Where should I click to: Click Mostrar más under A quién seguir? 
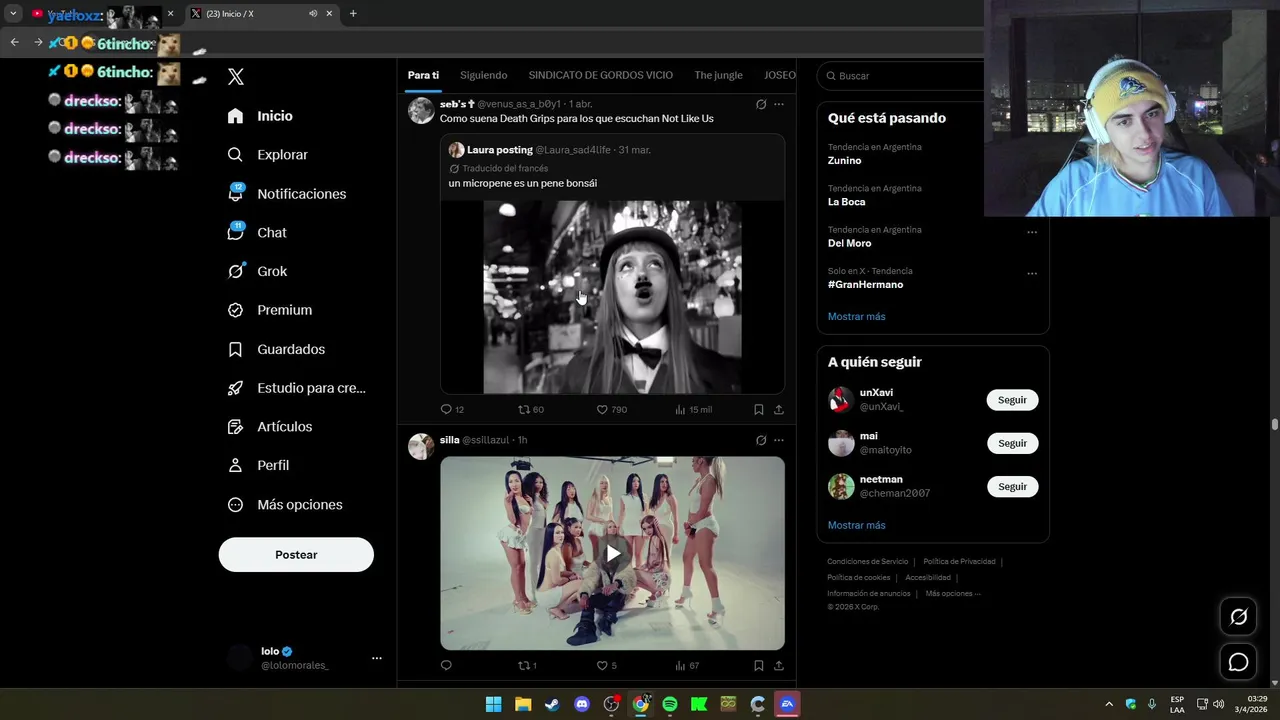click(x=857, y=525)
